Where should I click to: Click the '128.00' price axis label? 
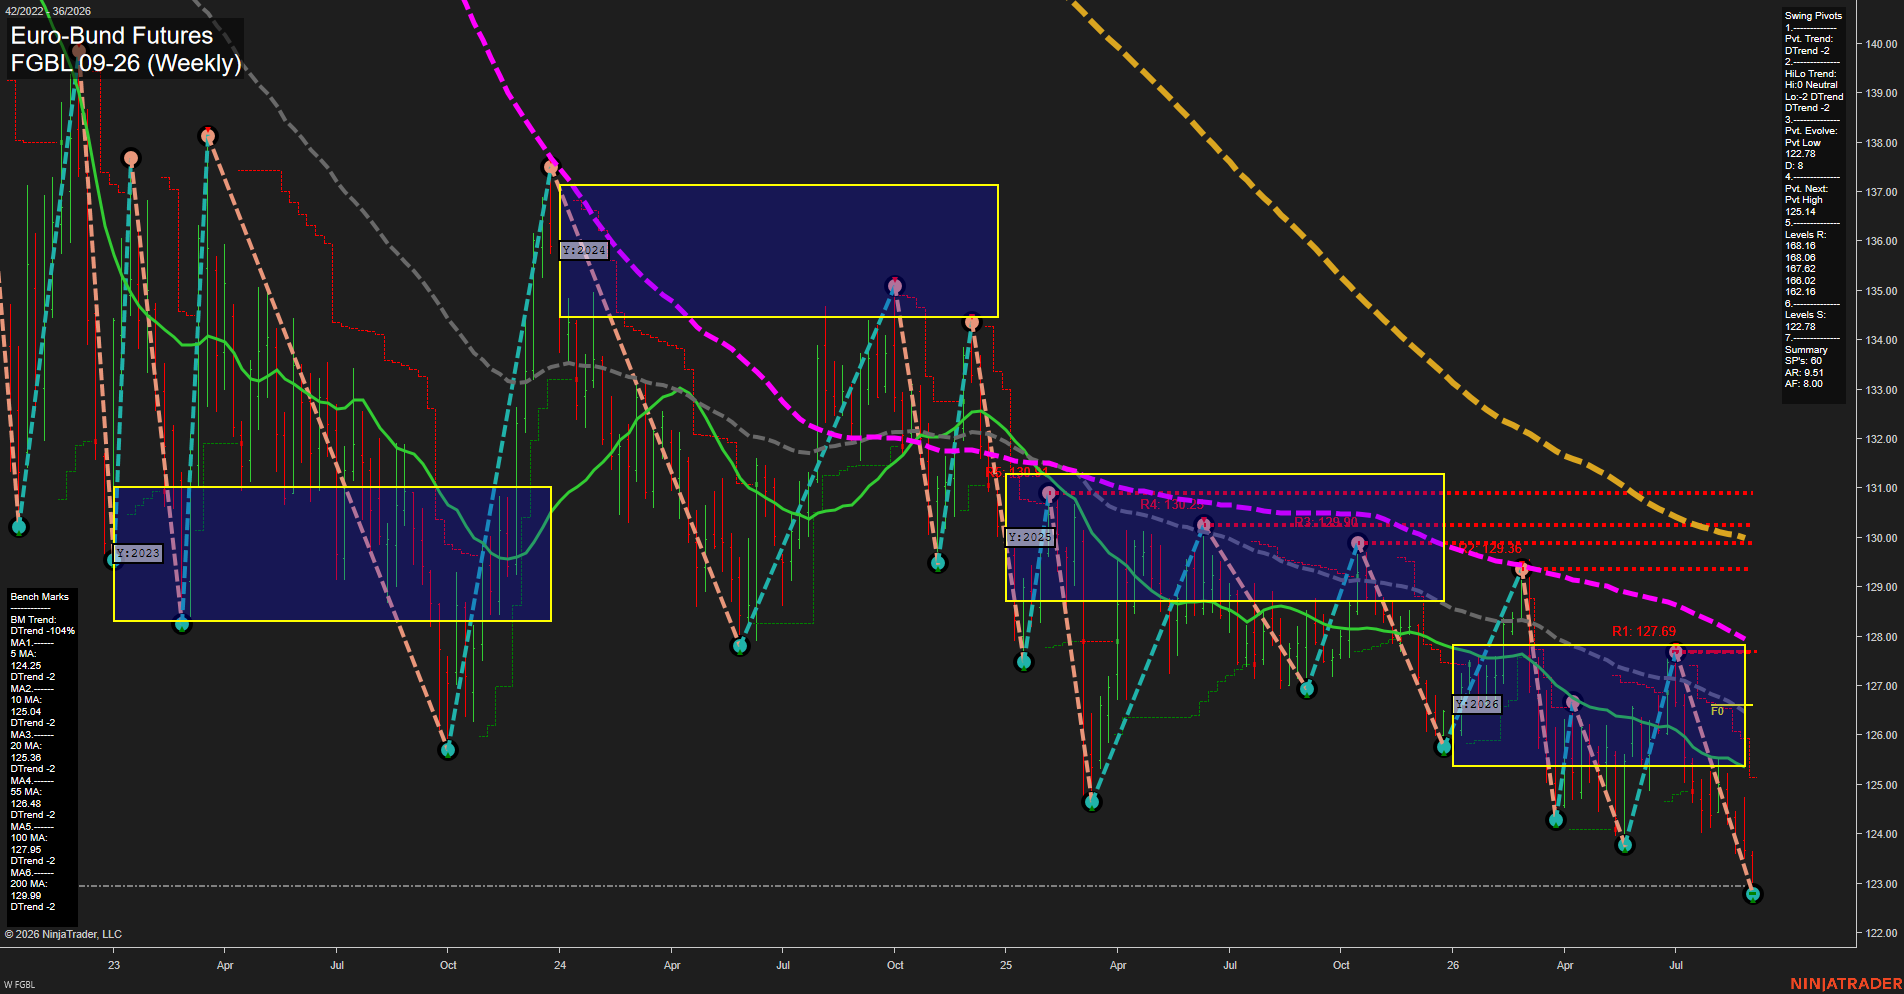pos(1881,637)
